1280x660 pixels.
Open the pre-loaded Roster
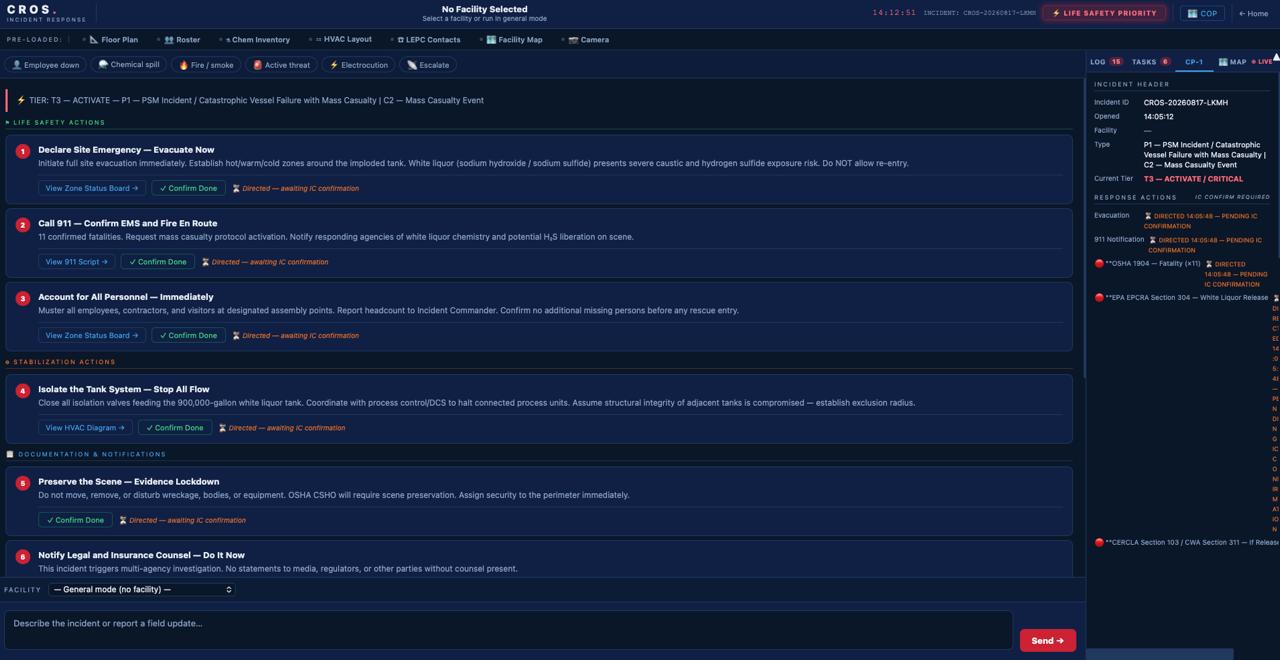point(182,40)
